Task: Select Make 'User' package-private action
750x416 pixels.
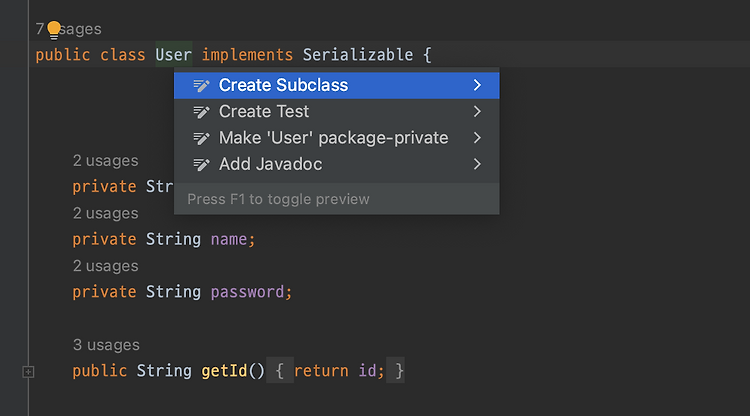Action: click(x=333, y=138)
